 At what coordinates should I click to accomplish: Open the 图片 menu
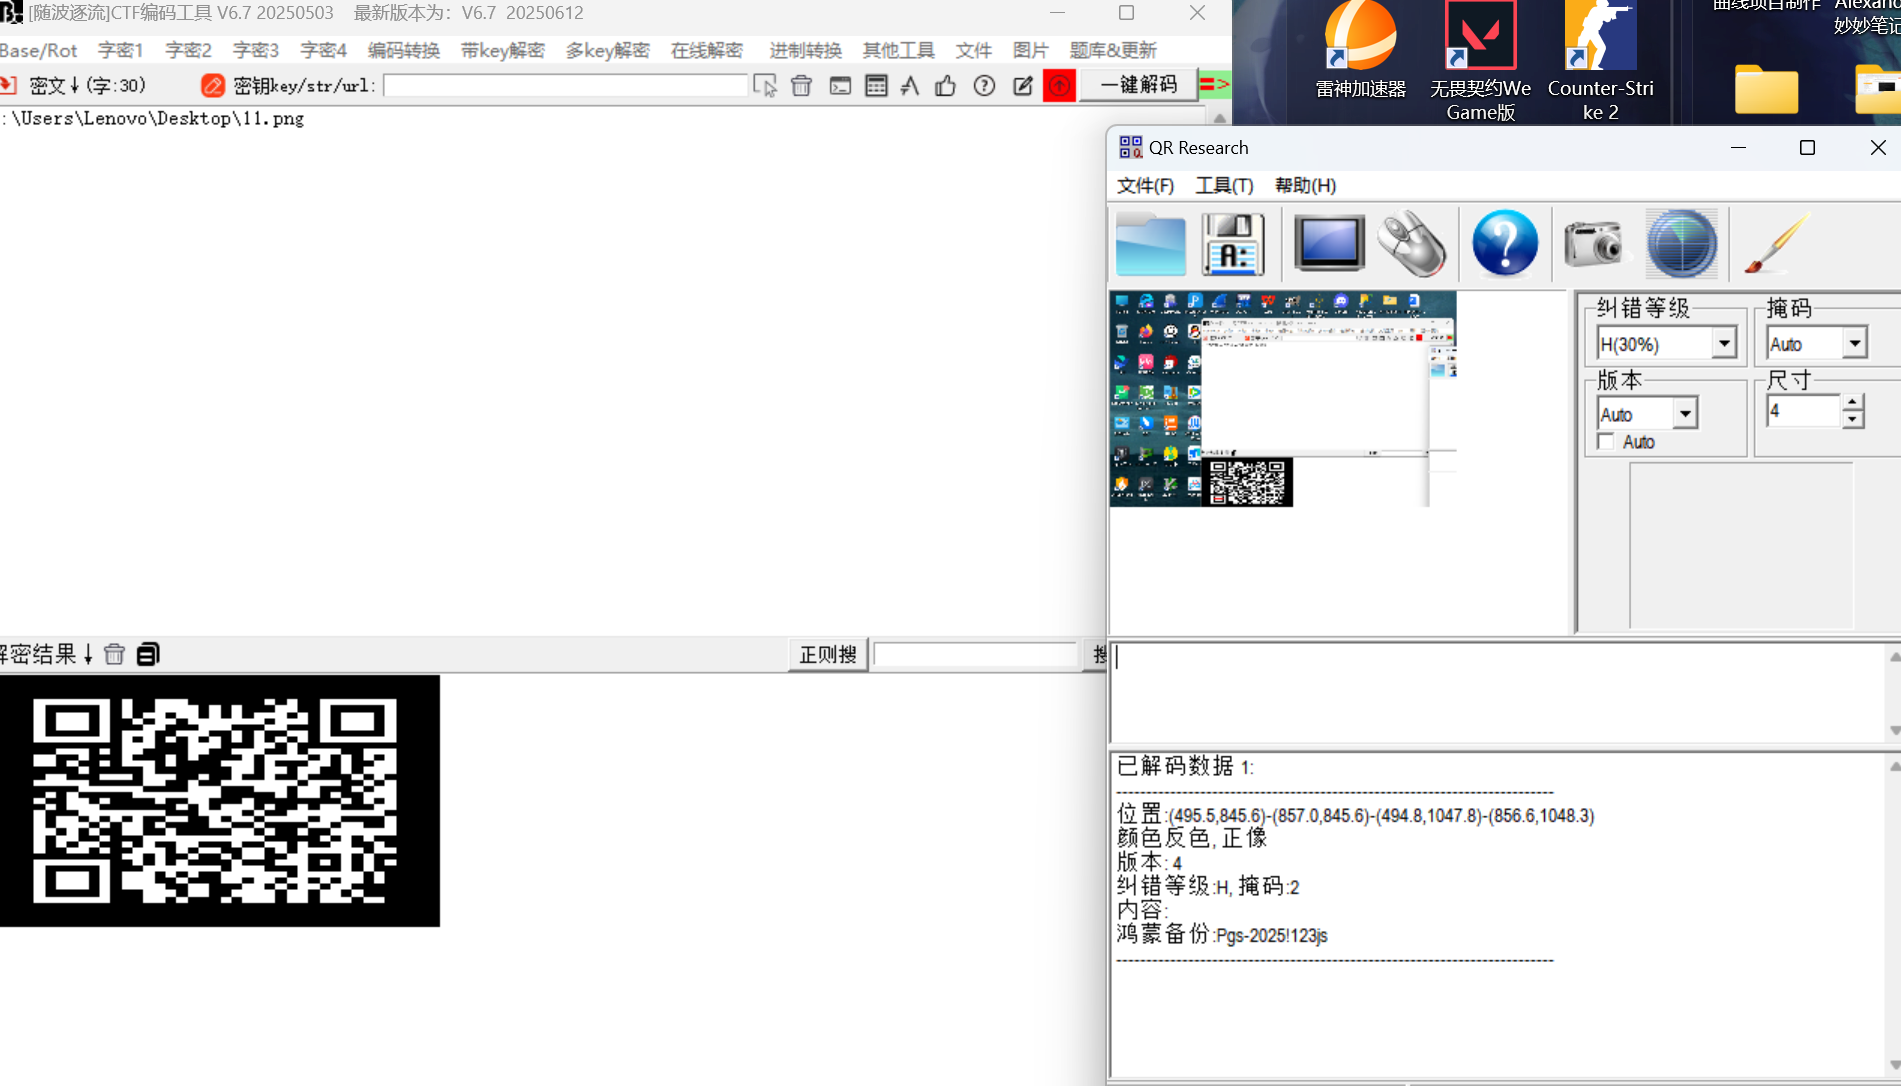1031,50
